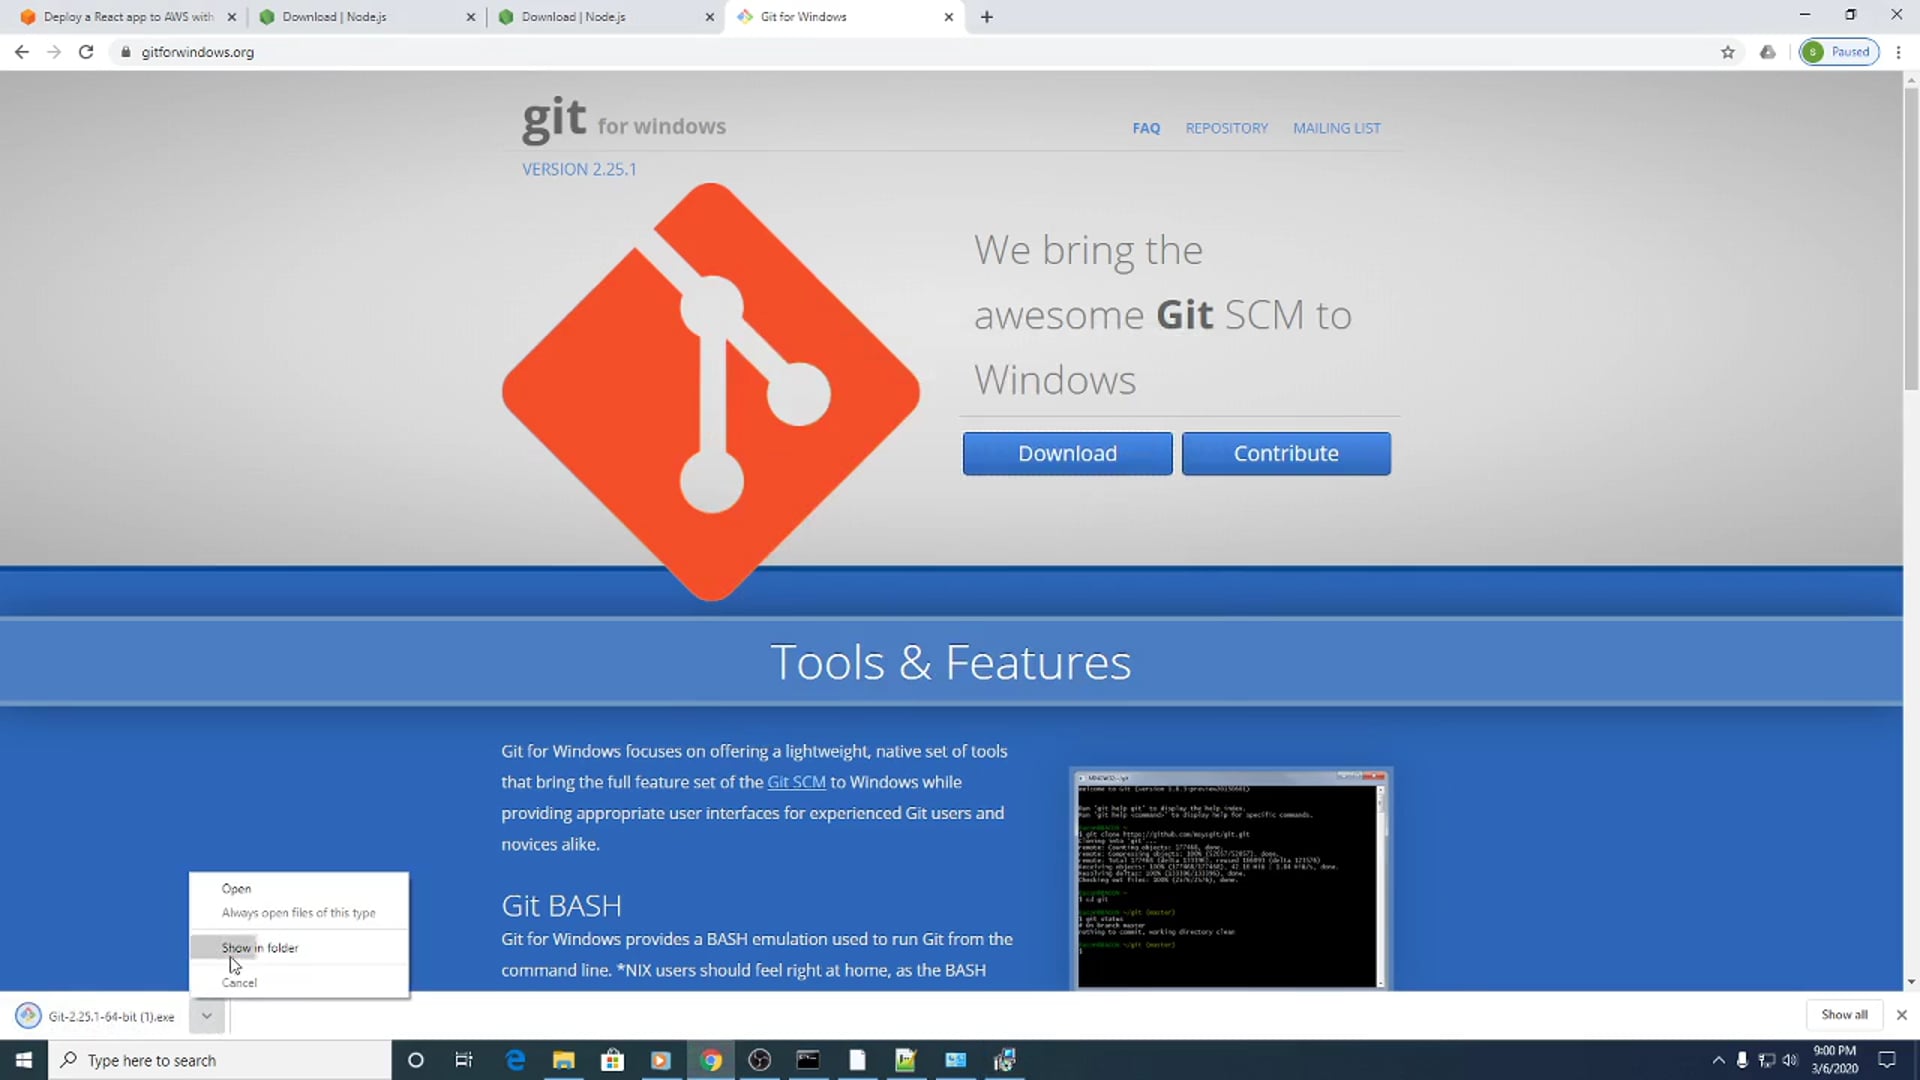1920x1080 pixels.
Task: Click the back navigation arrow
Action: point(22,52)
